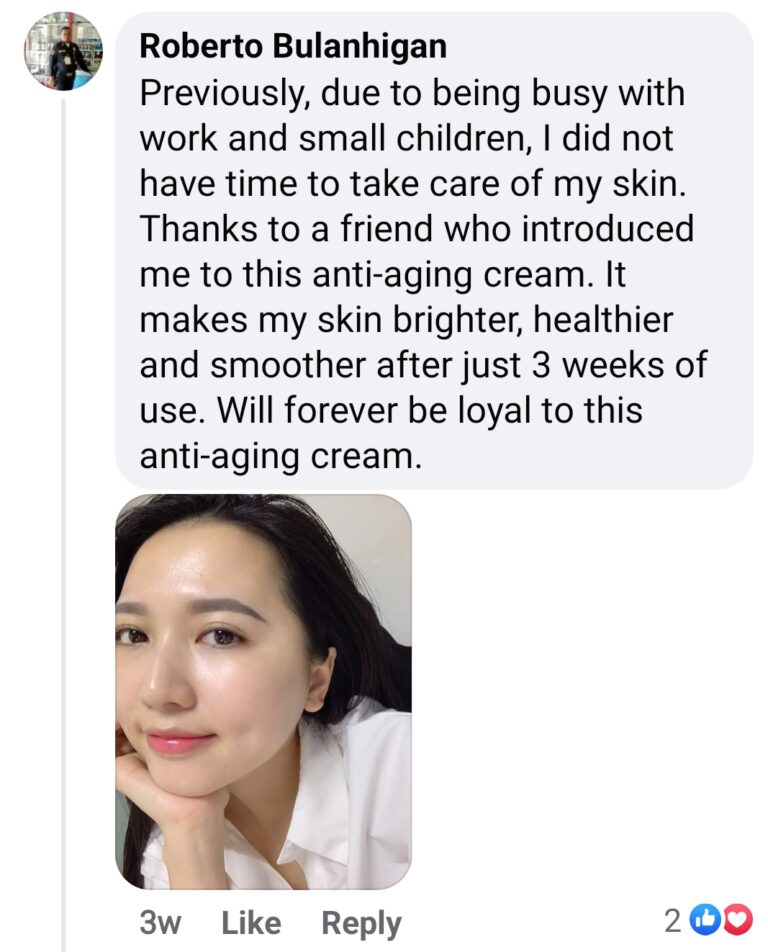Like Roberto Bulanhigan's comment
This screenshot has height=952, width=768.
click(x=251, y=923)
